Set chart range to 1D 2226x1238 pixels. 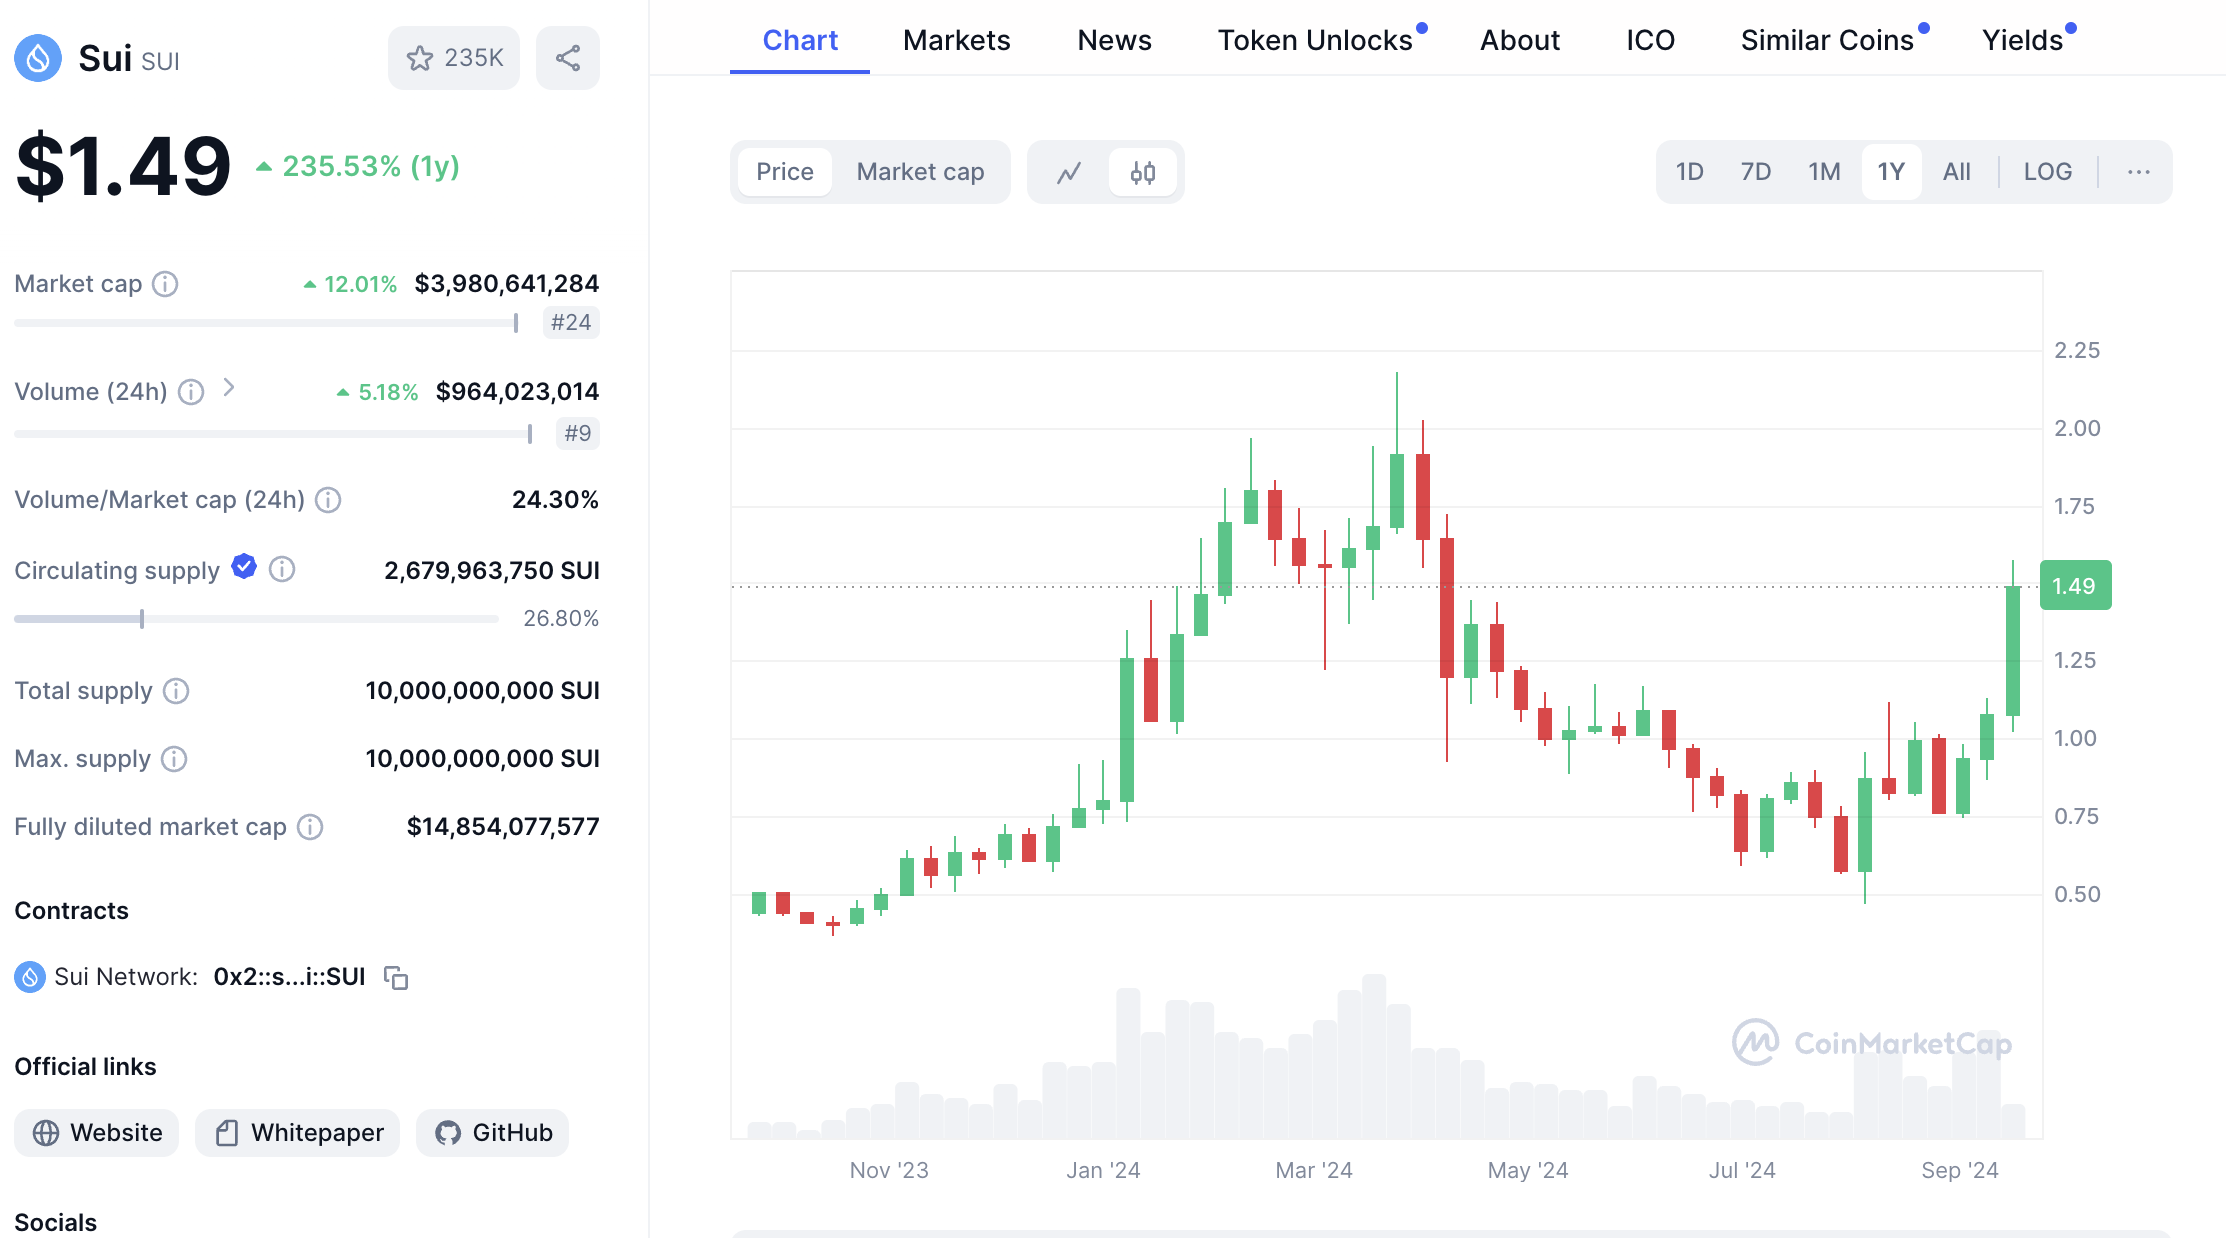(1689, 172)
